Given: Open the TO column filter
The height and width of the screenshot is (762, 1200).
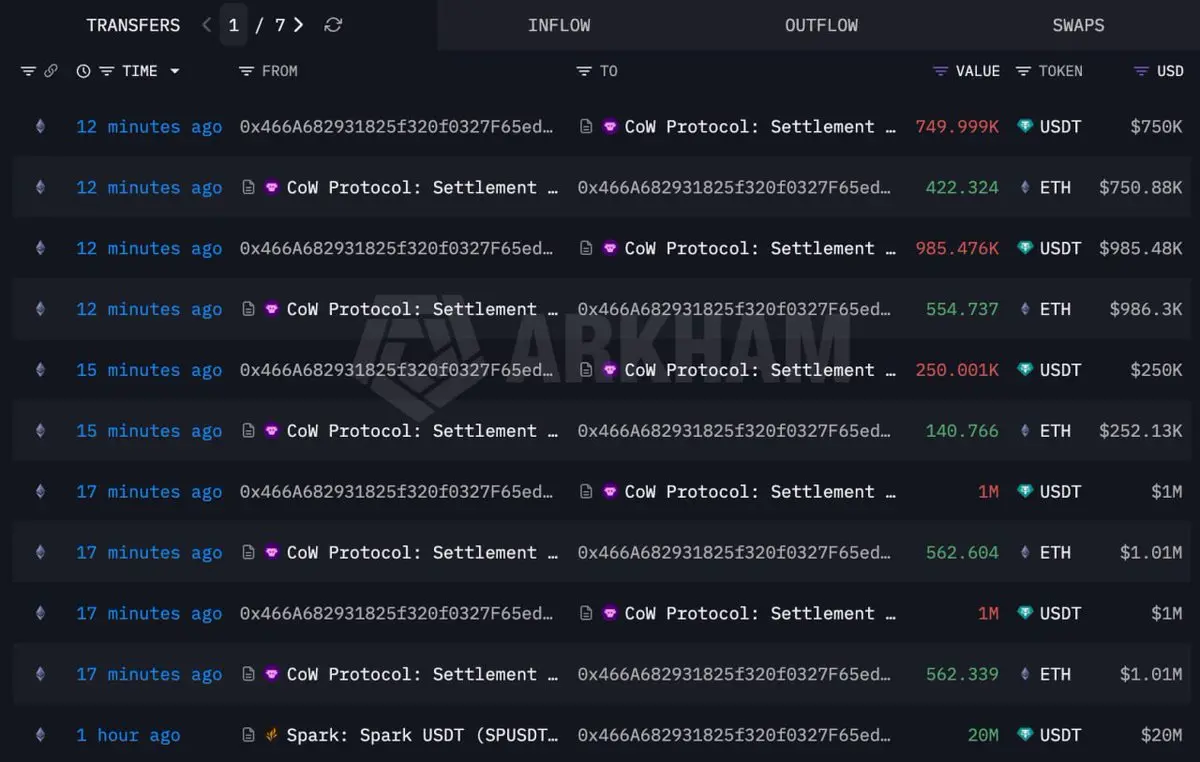Looking at the screenshot, I should pyautogui.click(x=584, y=71).
